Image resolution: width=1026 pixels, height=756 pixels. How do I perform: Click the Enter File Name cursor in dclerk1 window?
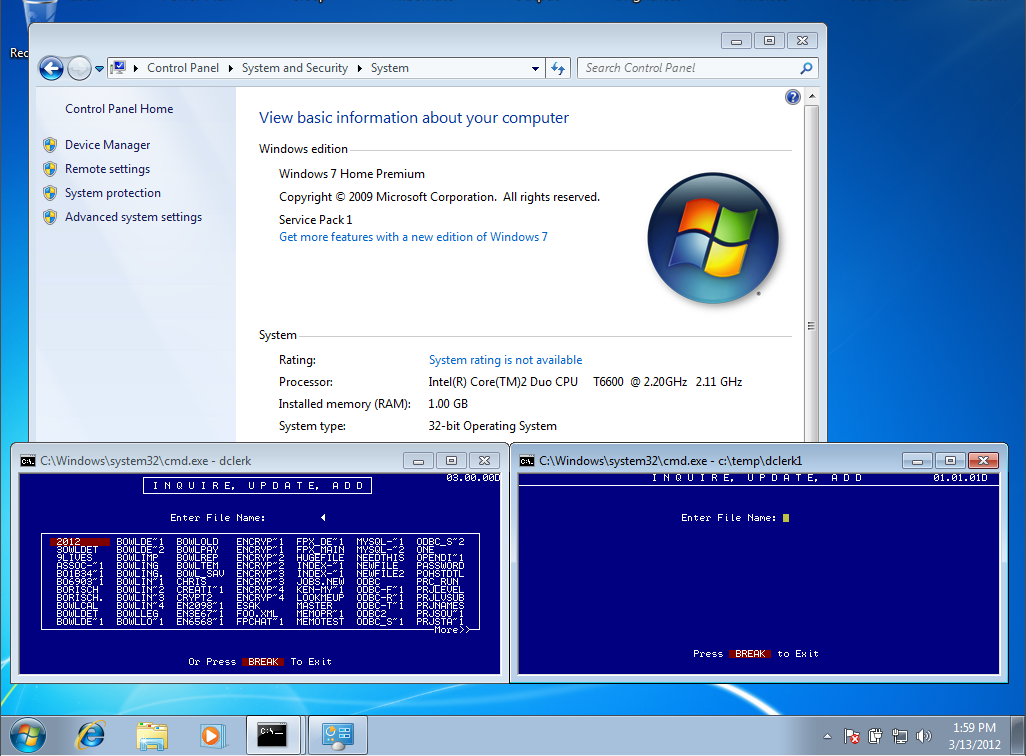[786, 518]
